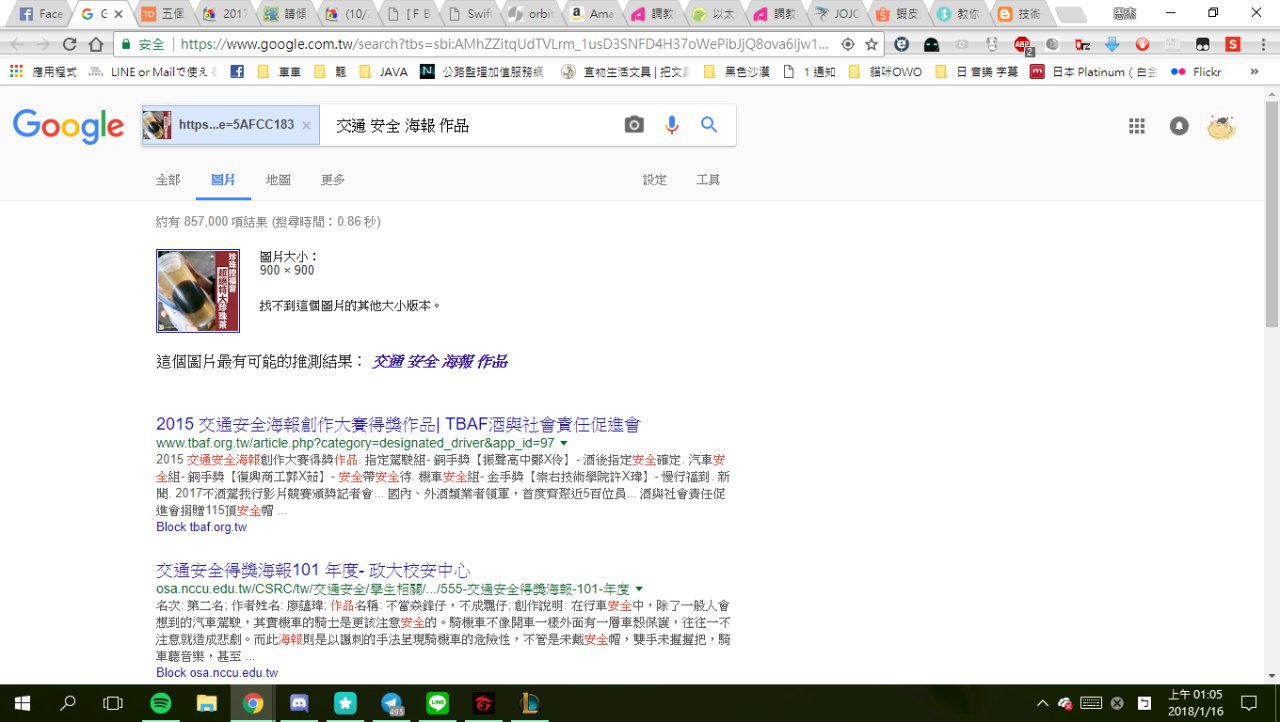1280x722 pixels.
Task: Switch to the 全部 results tab
Action: [168, 180]
